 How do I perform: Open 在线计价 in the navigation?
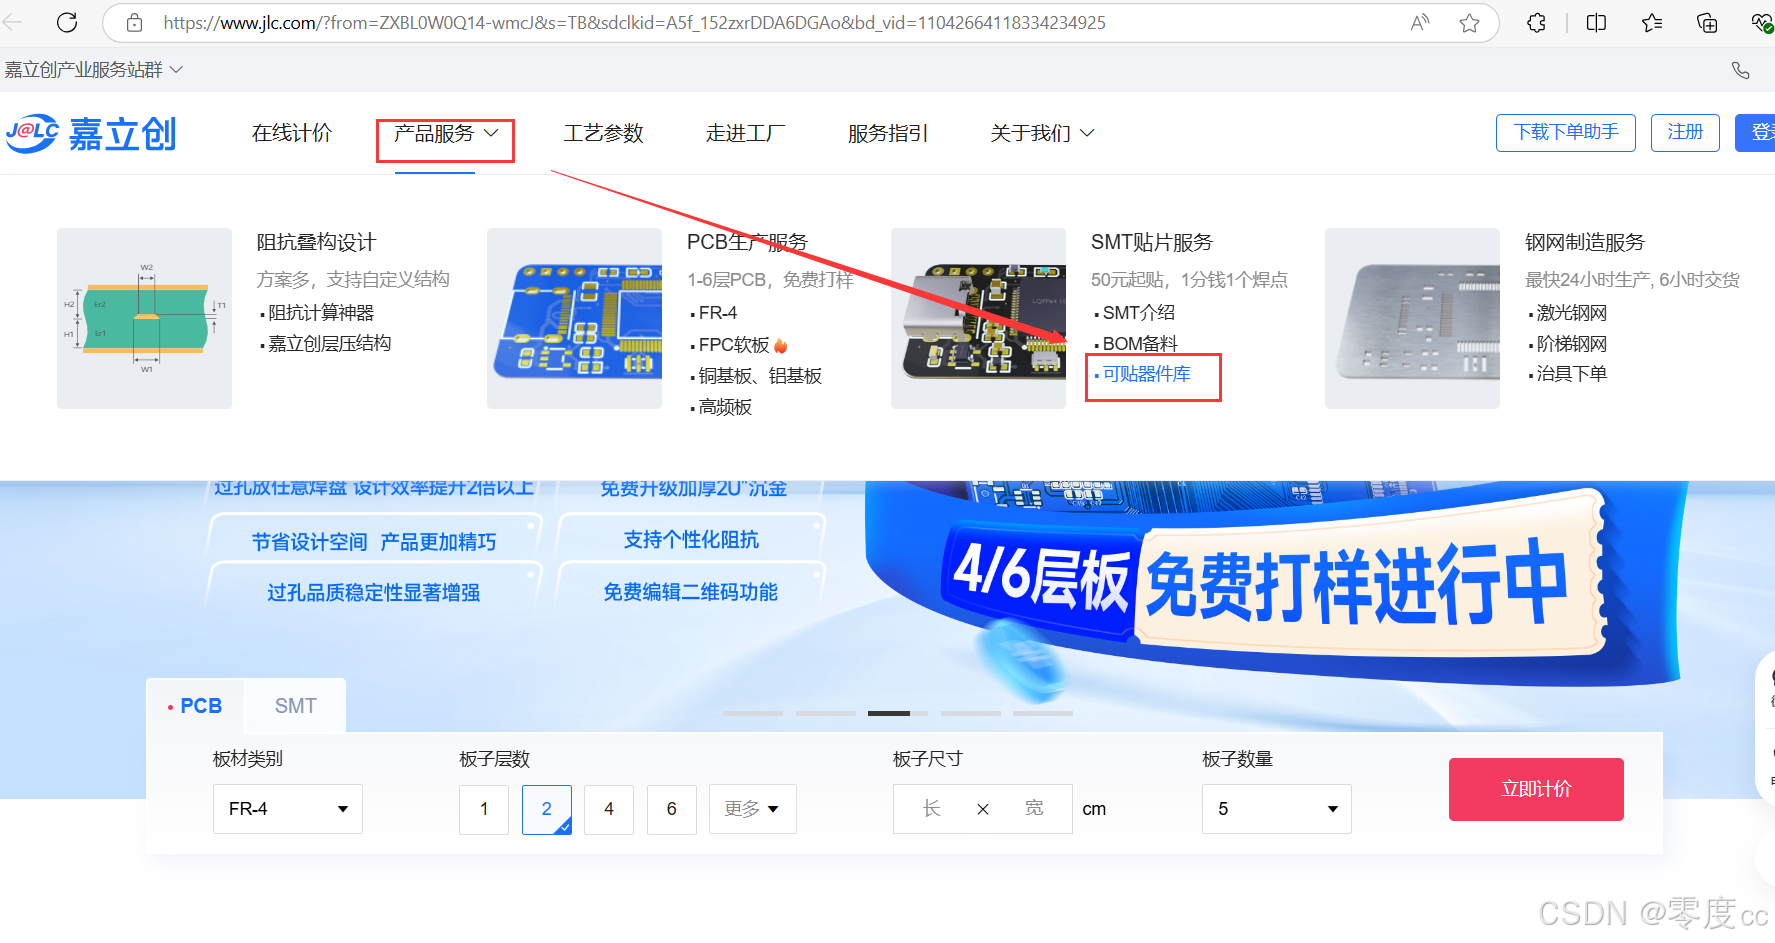click(292, 133)
